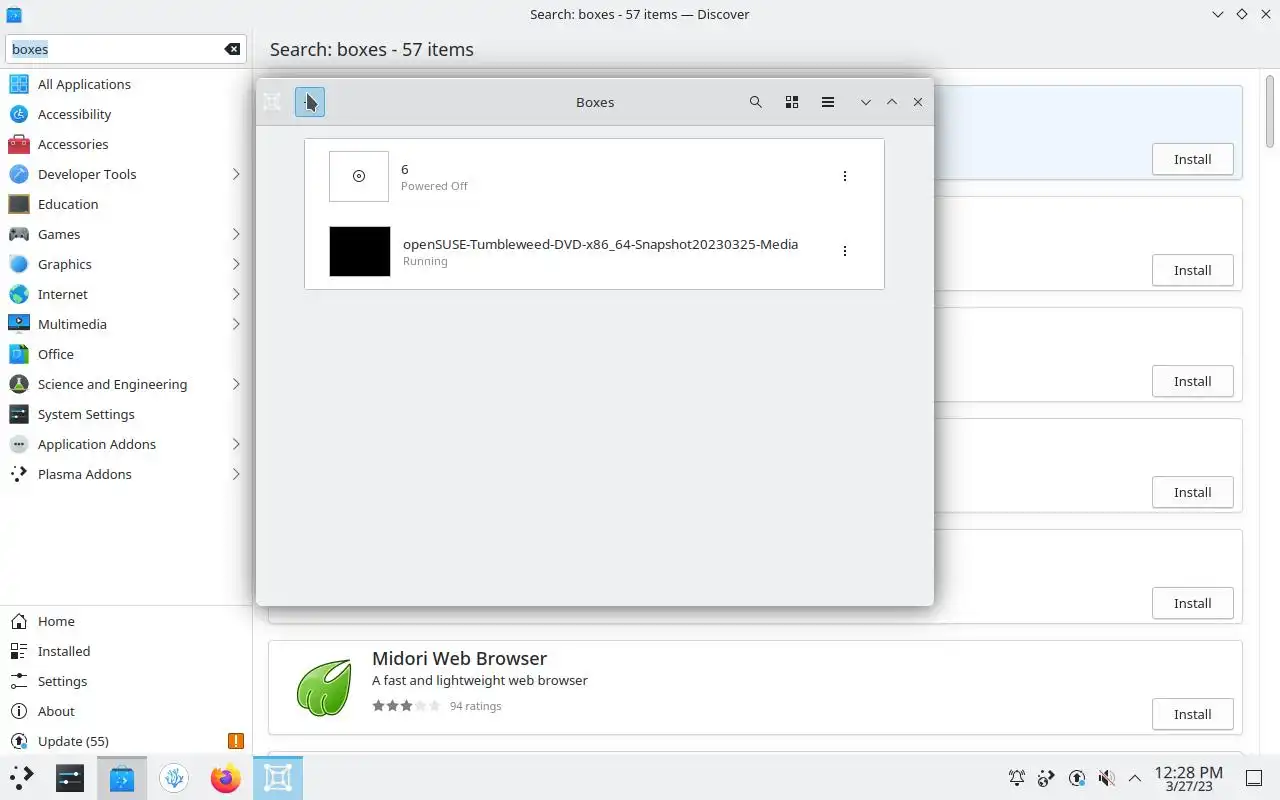Click the Internet globe icon
Viewport: 1280px width, 800px height.
click(19, 294)
